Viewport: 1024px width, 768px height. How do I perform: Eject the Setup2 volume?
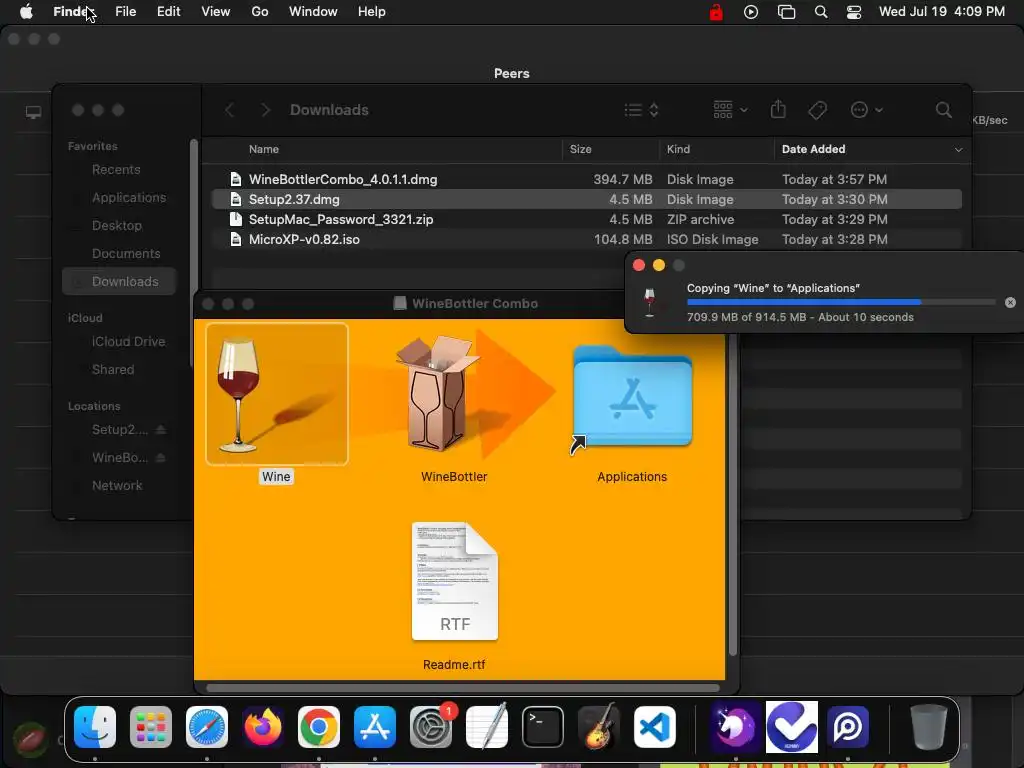pos(161,429)
